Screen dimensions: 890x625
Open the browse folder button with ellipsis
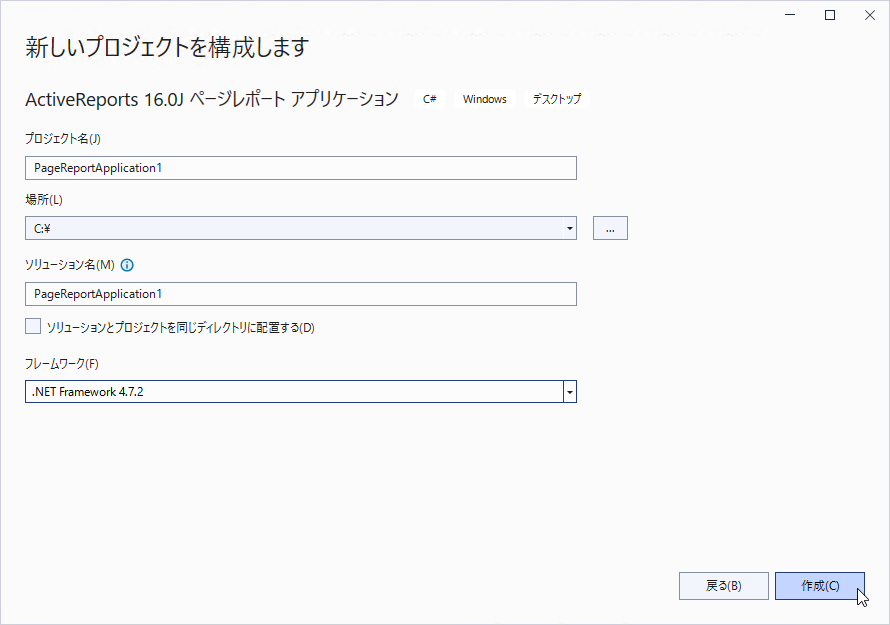[x=610, y=228]
